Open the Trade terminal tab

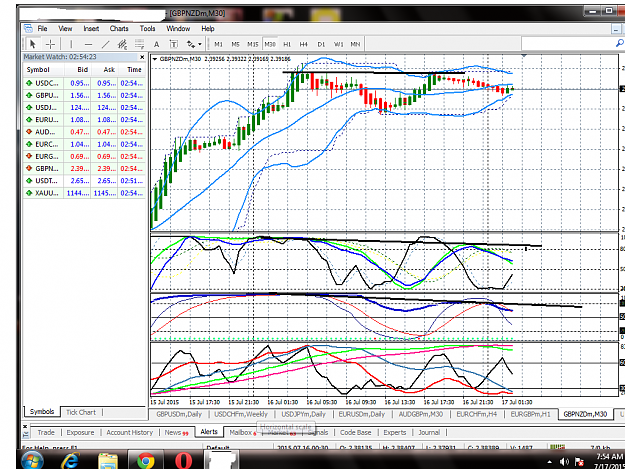coord(46,433)
